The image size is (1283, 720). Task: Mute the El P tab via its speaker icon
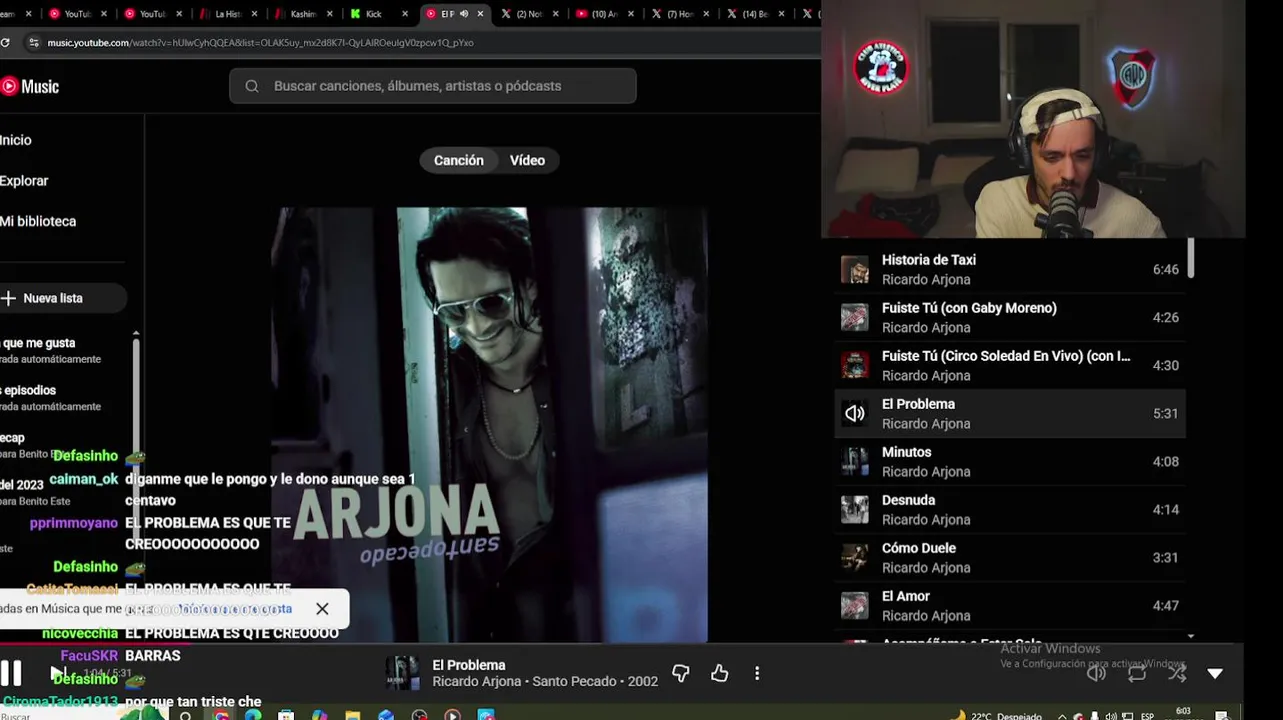pos(463,14)
